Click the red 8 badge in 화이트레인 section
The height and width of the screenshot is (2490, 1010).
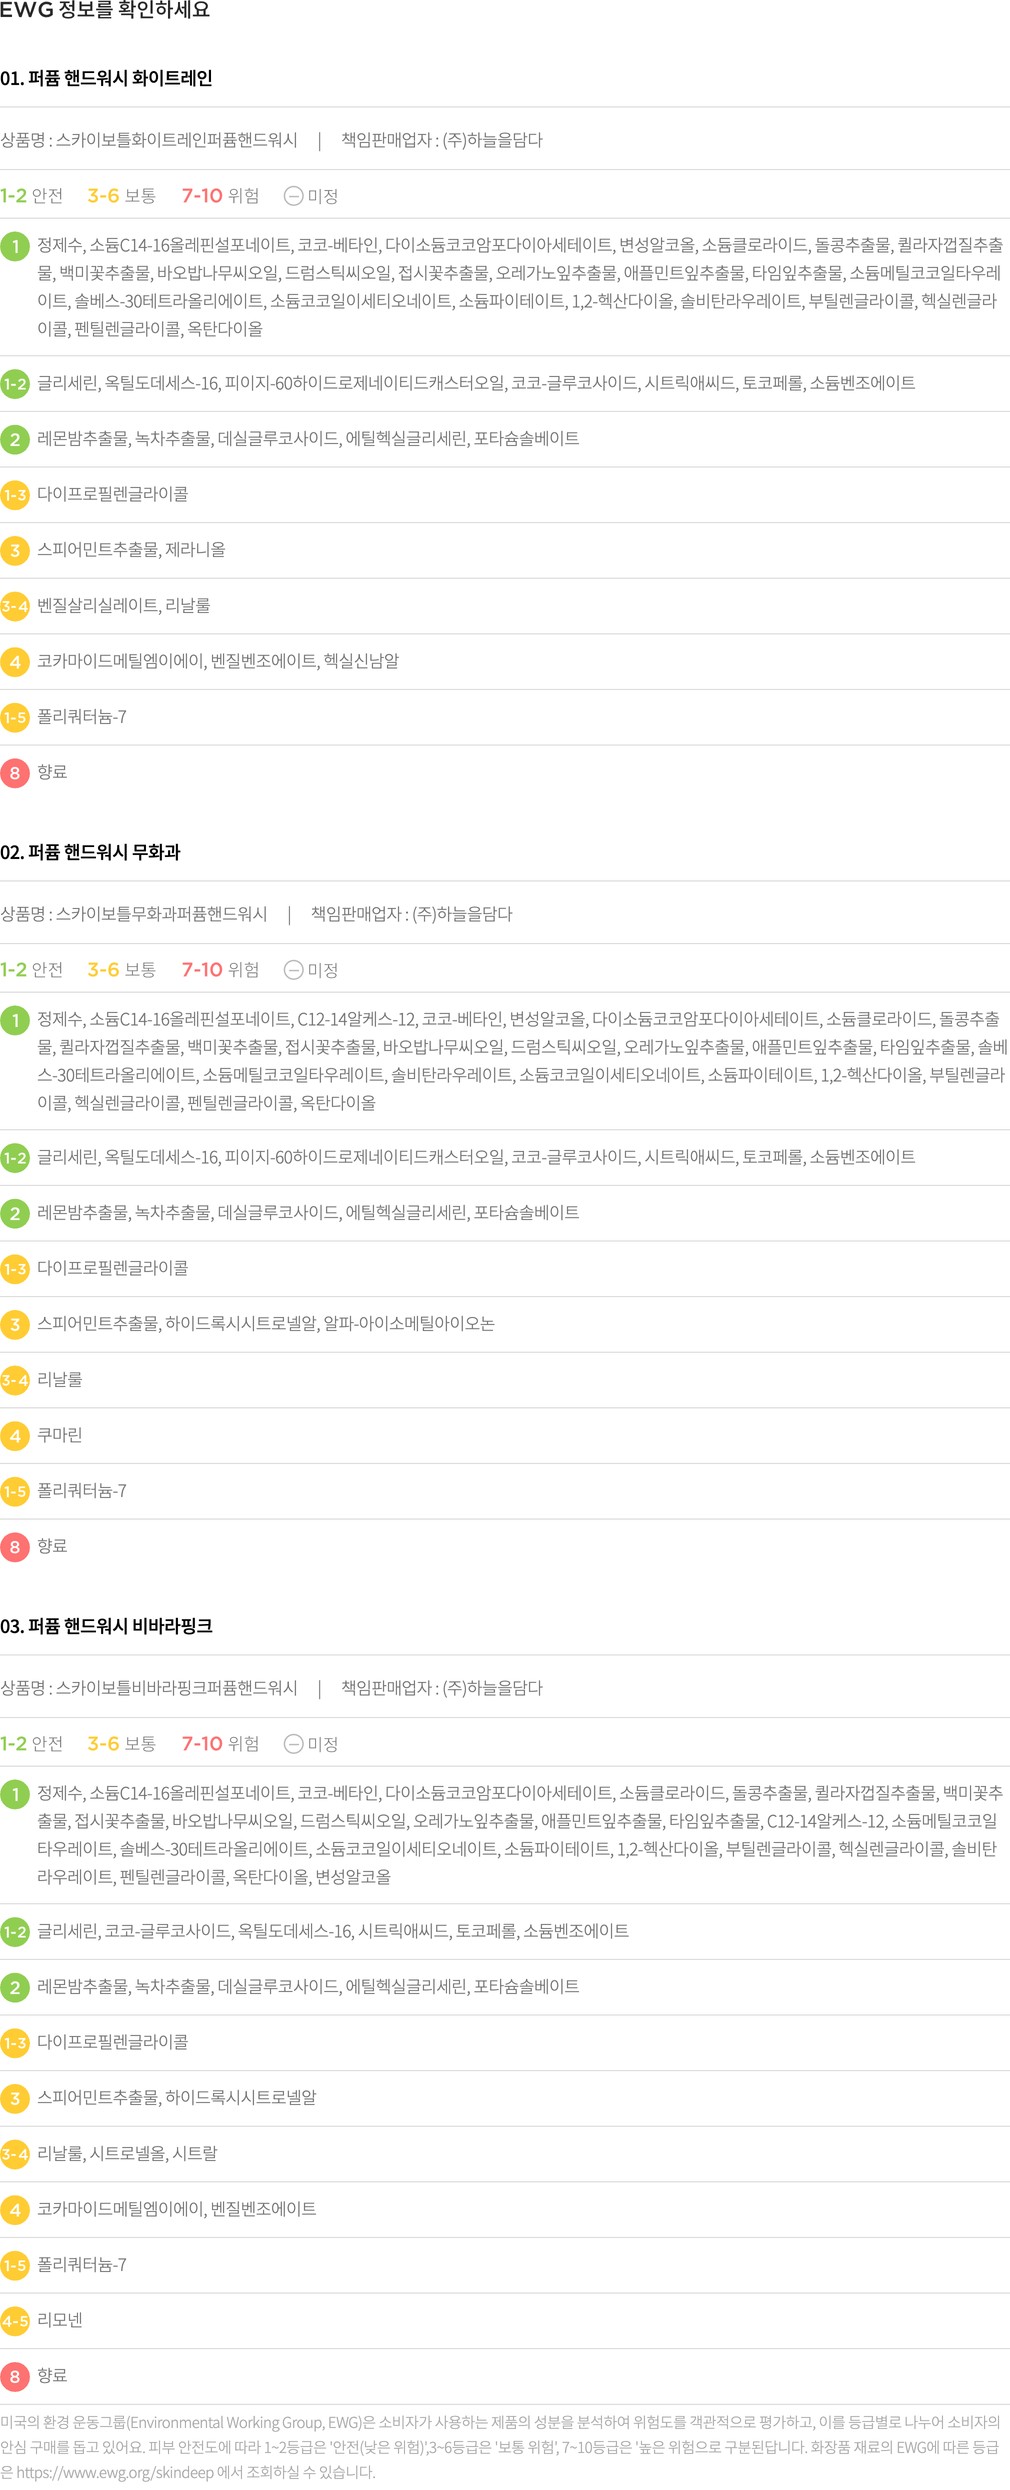point(15,773)
